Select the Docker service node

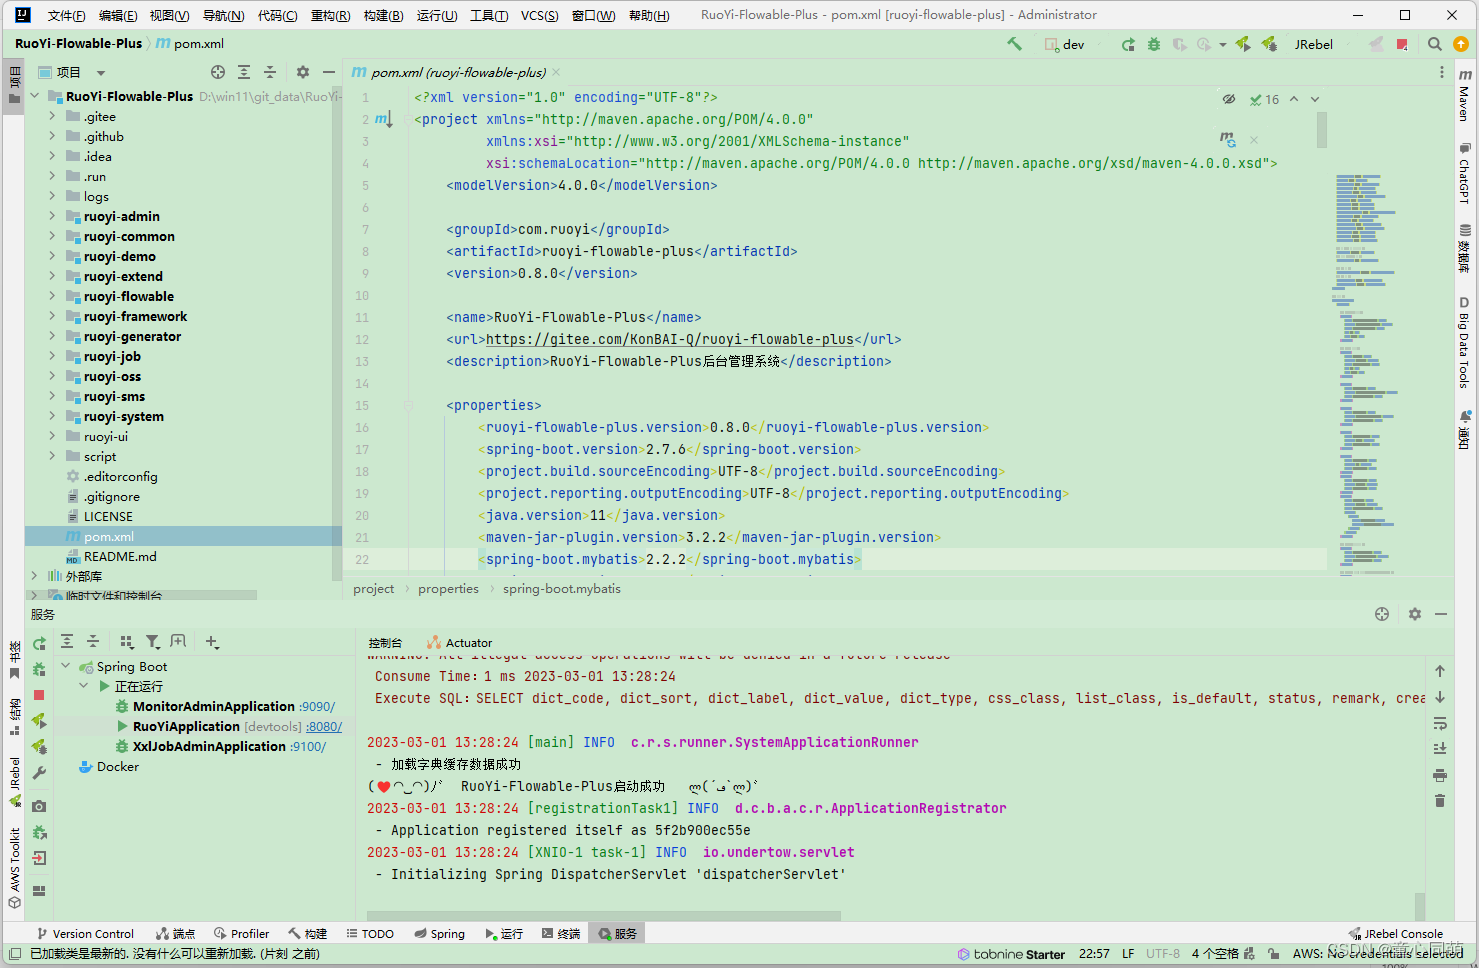point(118,766)
